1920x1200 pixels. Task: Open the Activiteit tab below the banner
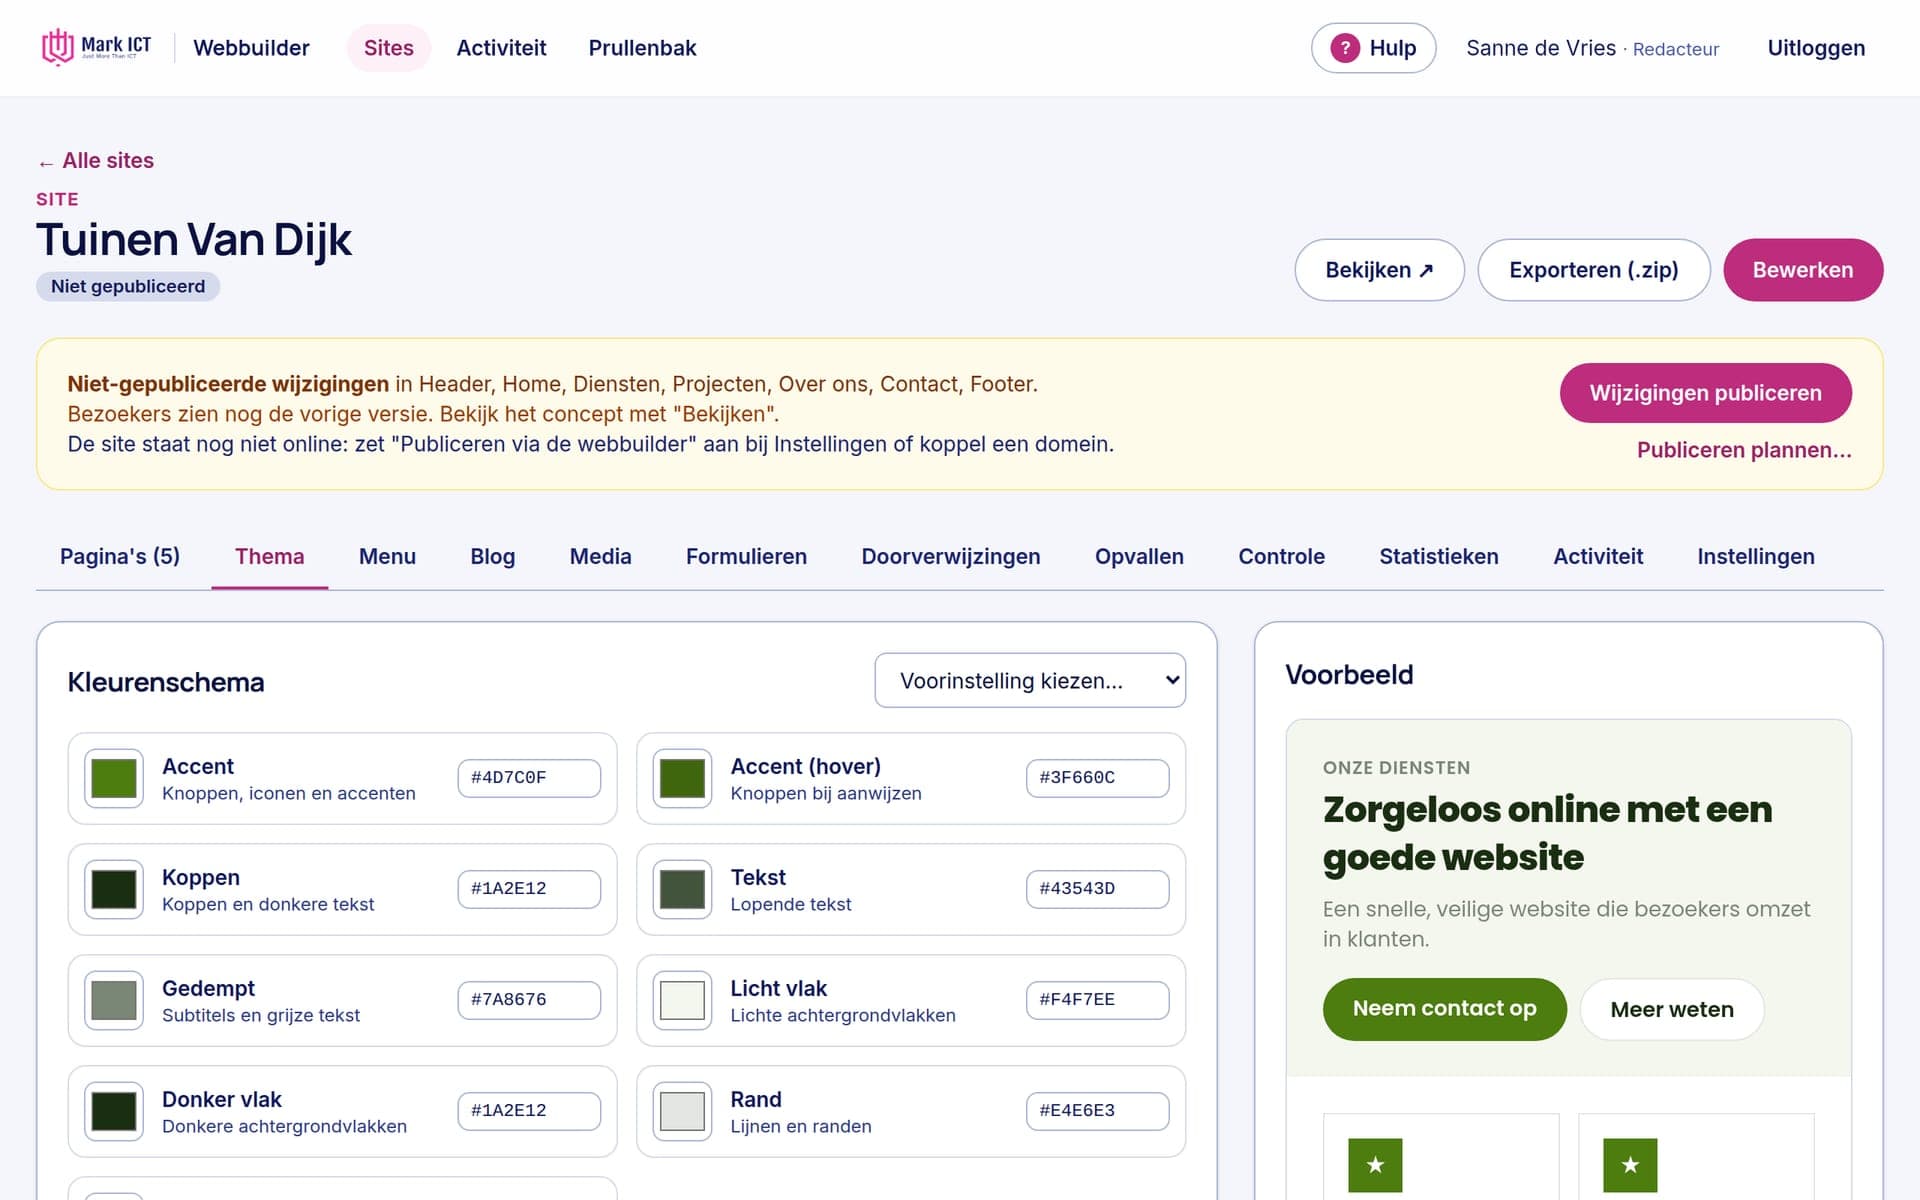(1598, 557)
